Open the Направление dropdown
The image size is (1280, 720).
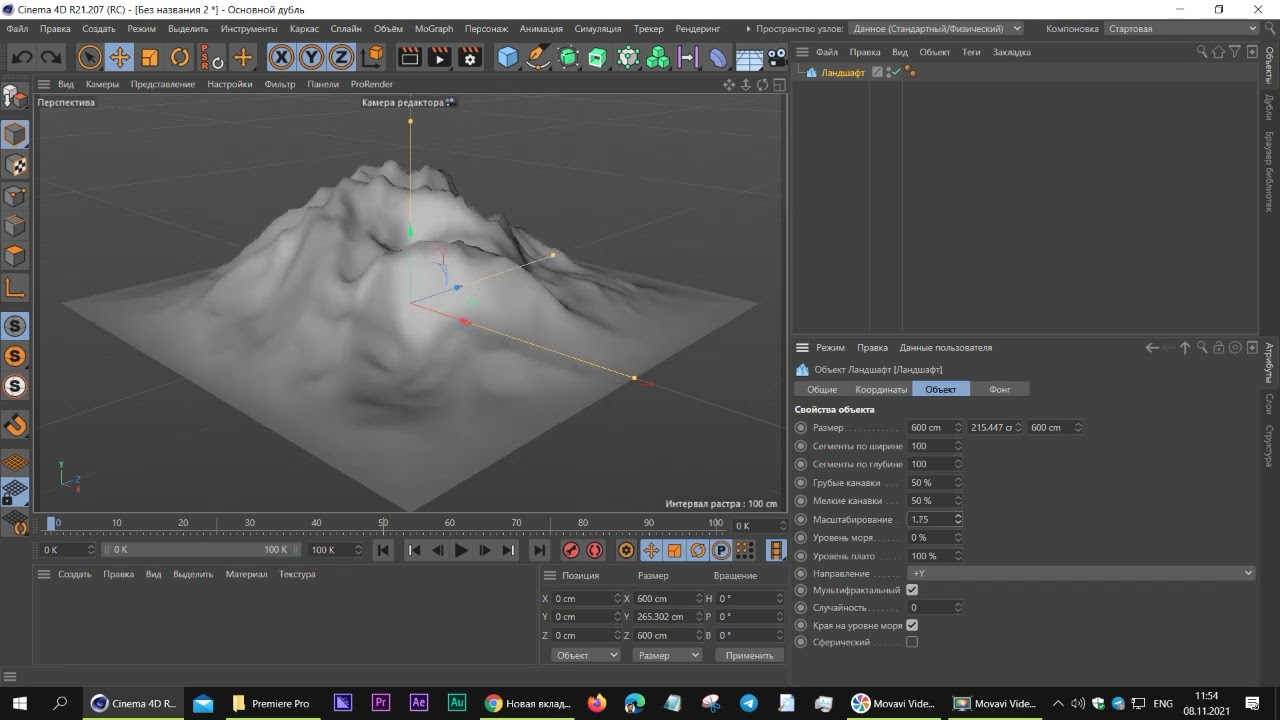pyautogui.click(x=1081, y=573)
